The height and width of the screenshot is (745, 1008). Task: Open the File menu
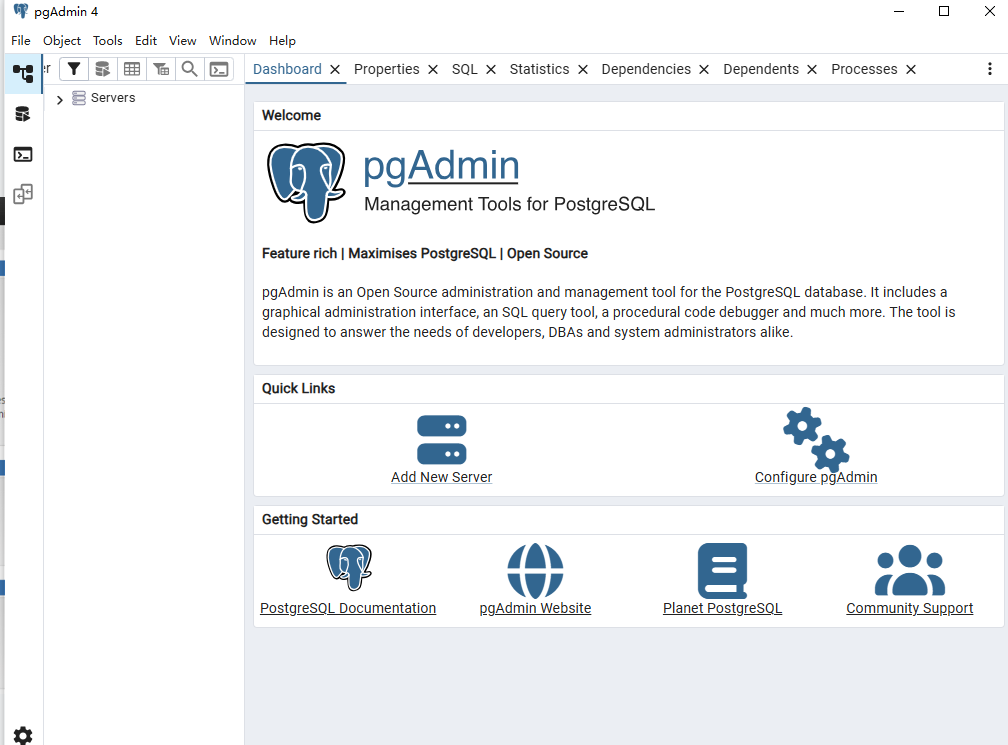(x=21, y=40)
